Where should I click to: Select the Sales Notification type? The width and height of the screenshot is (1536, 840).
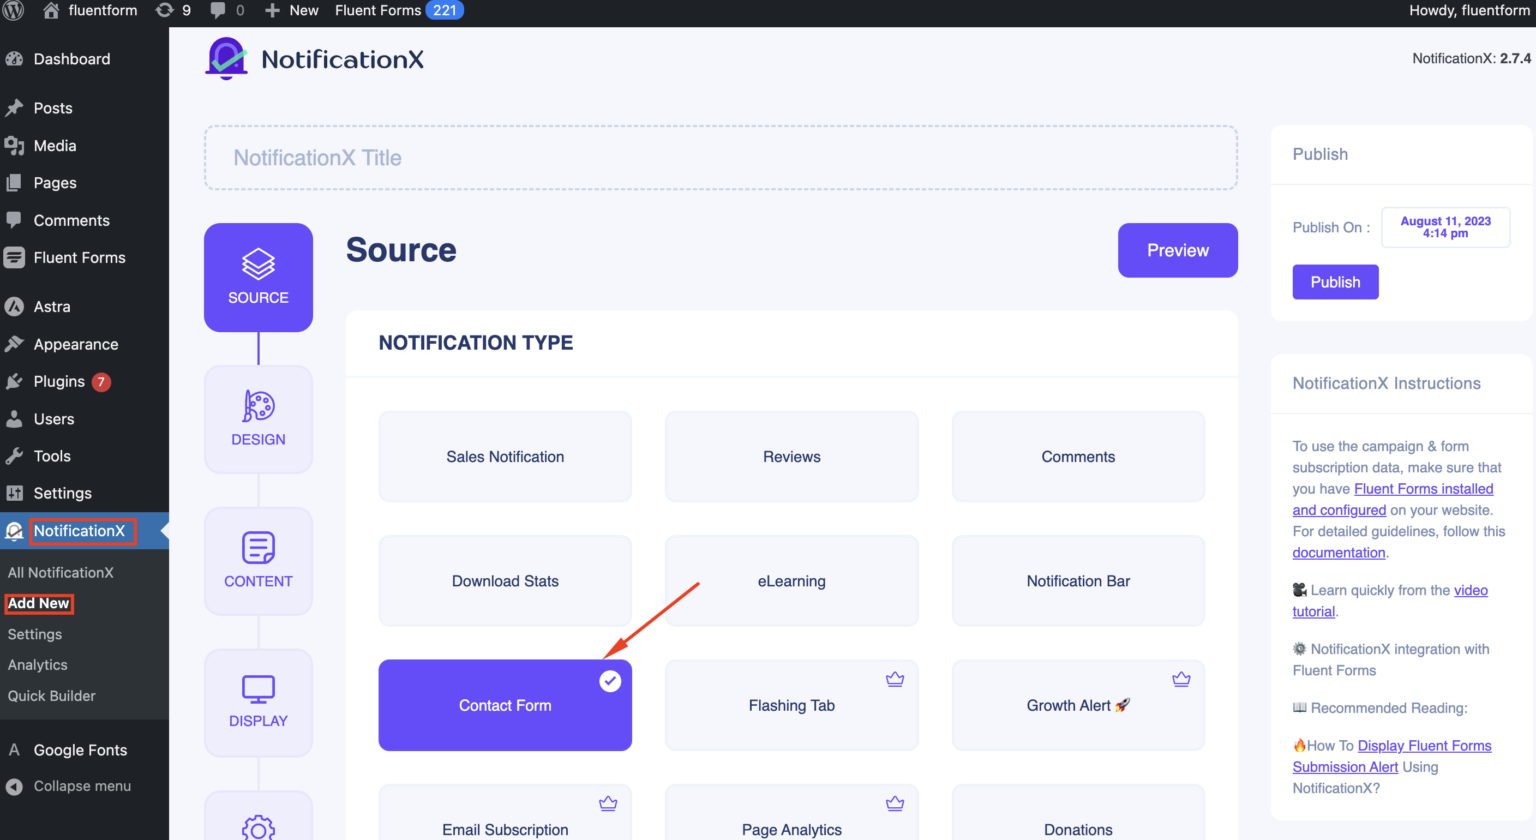pos(505,456)
